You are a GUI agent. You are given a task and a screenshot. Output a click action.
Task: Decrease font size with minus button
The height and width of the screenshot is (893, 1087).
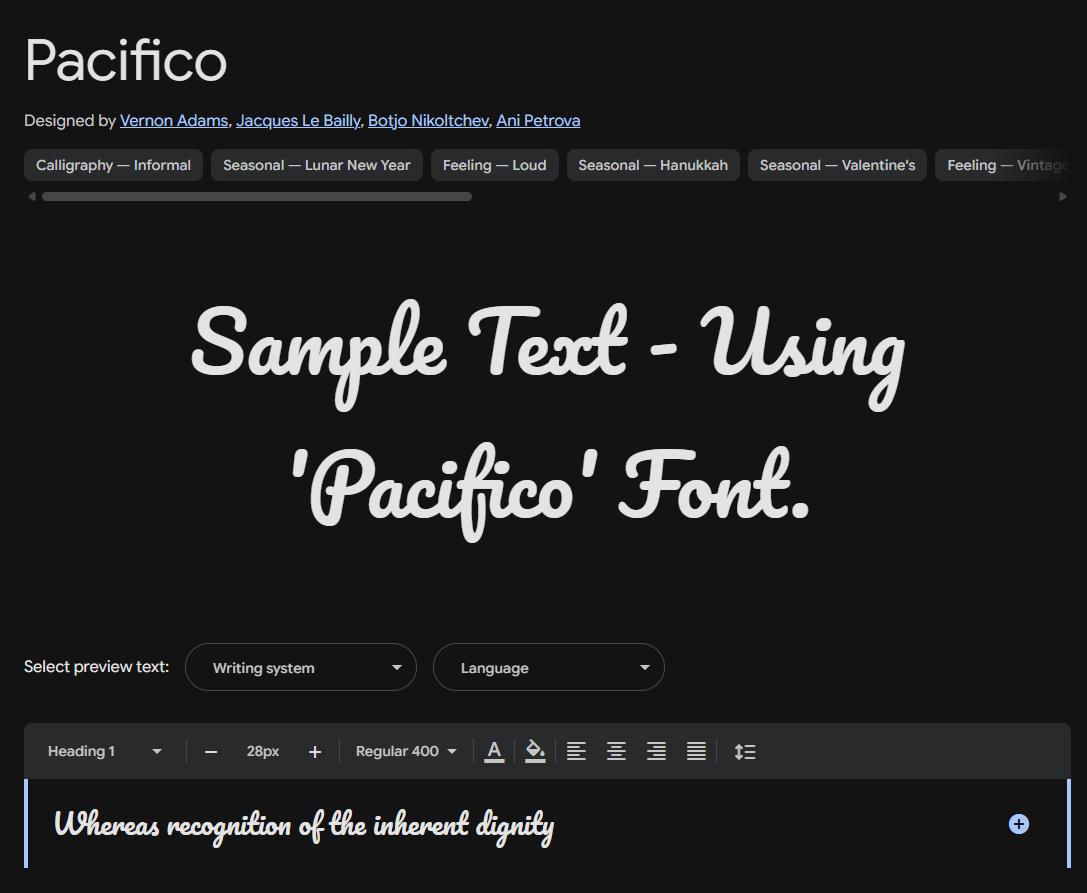211,752
